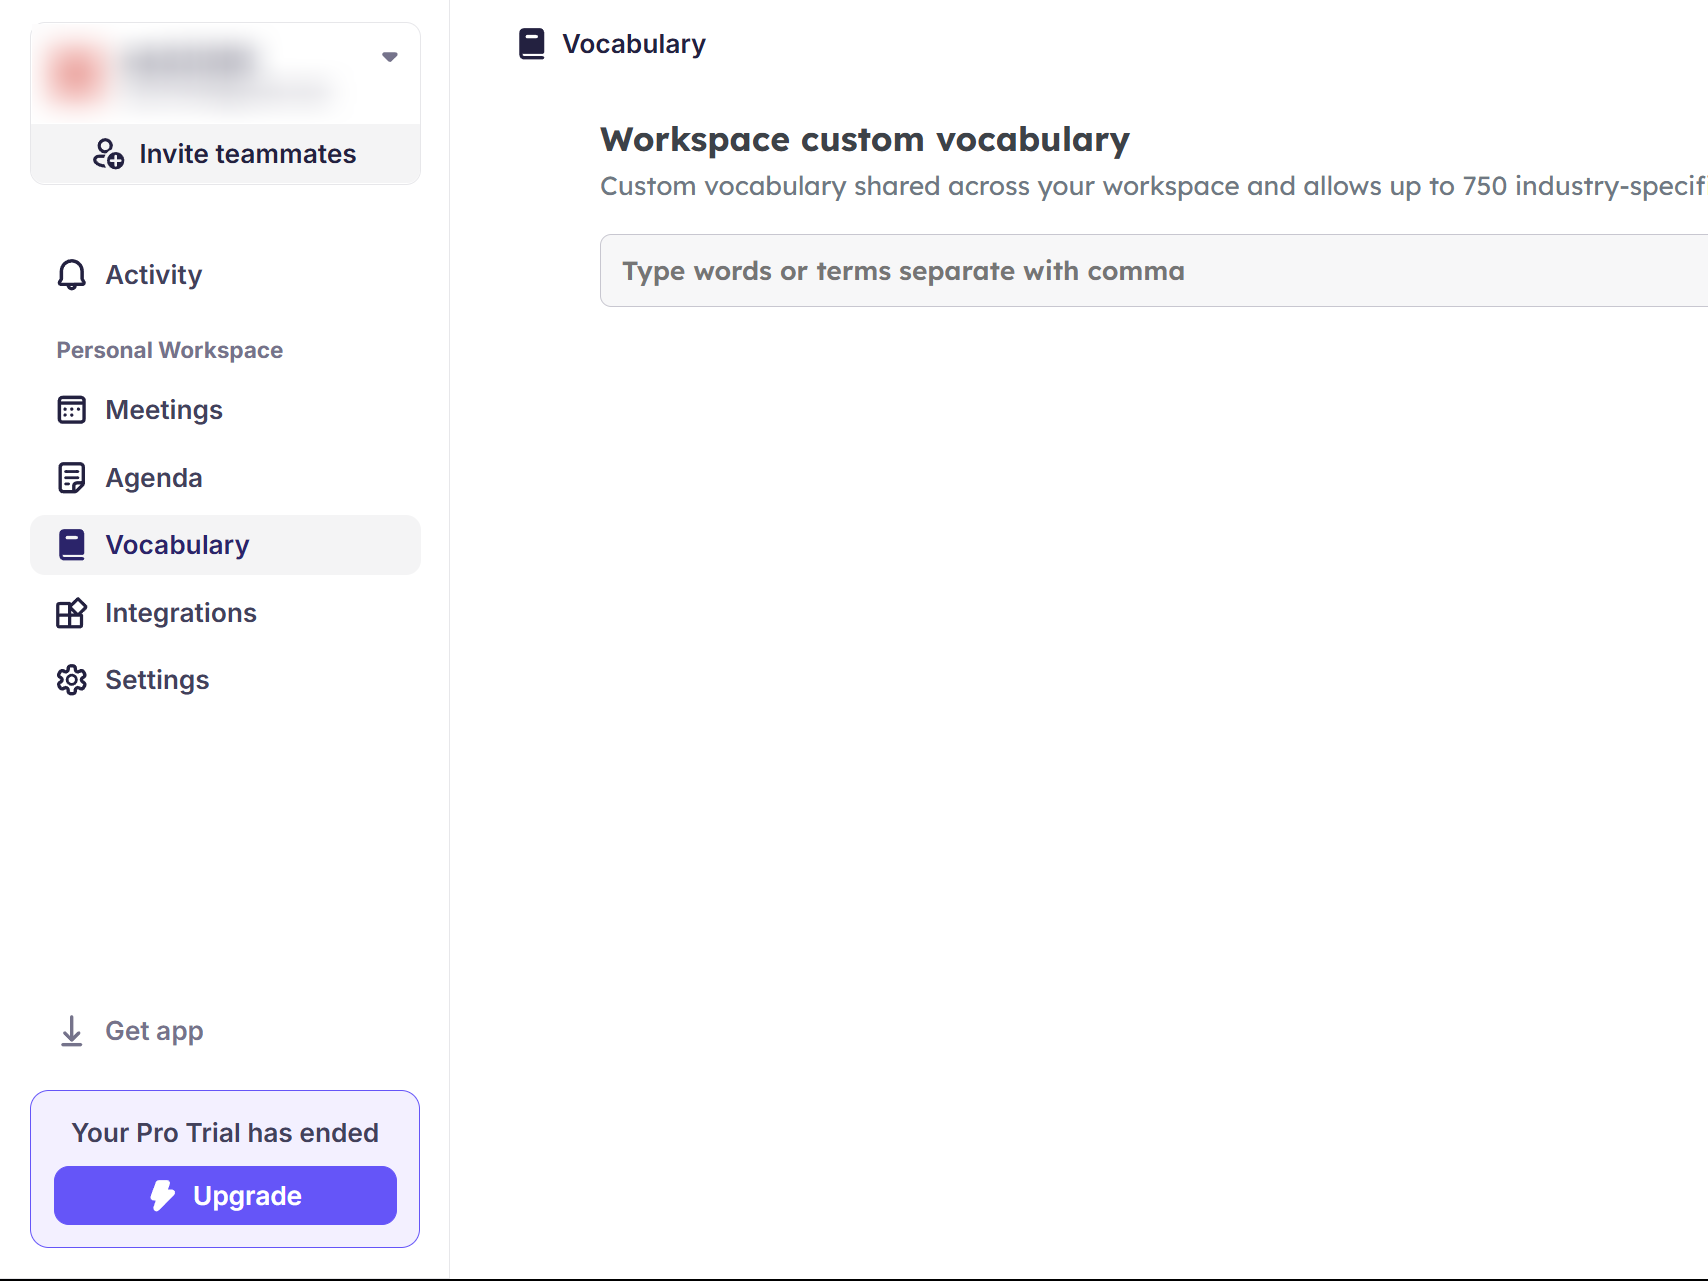The height and width of the screenshot is (1281, 1708).
Task: Select the Integrations label in the sidebar
Action: point(181,613)
